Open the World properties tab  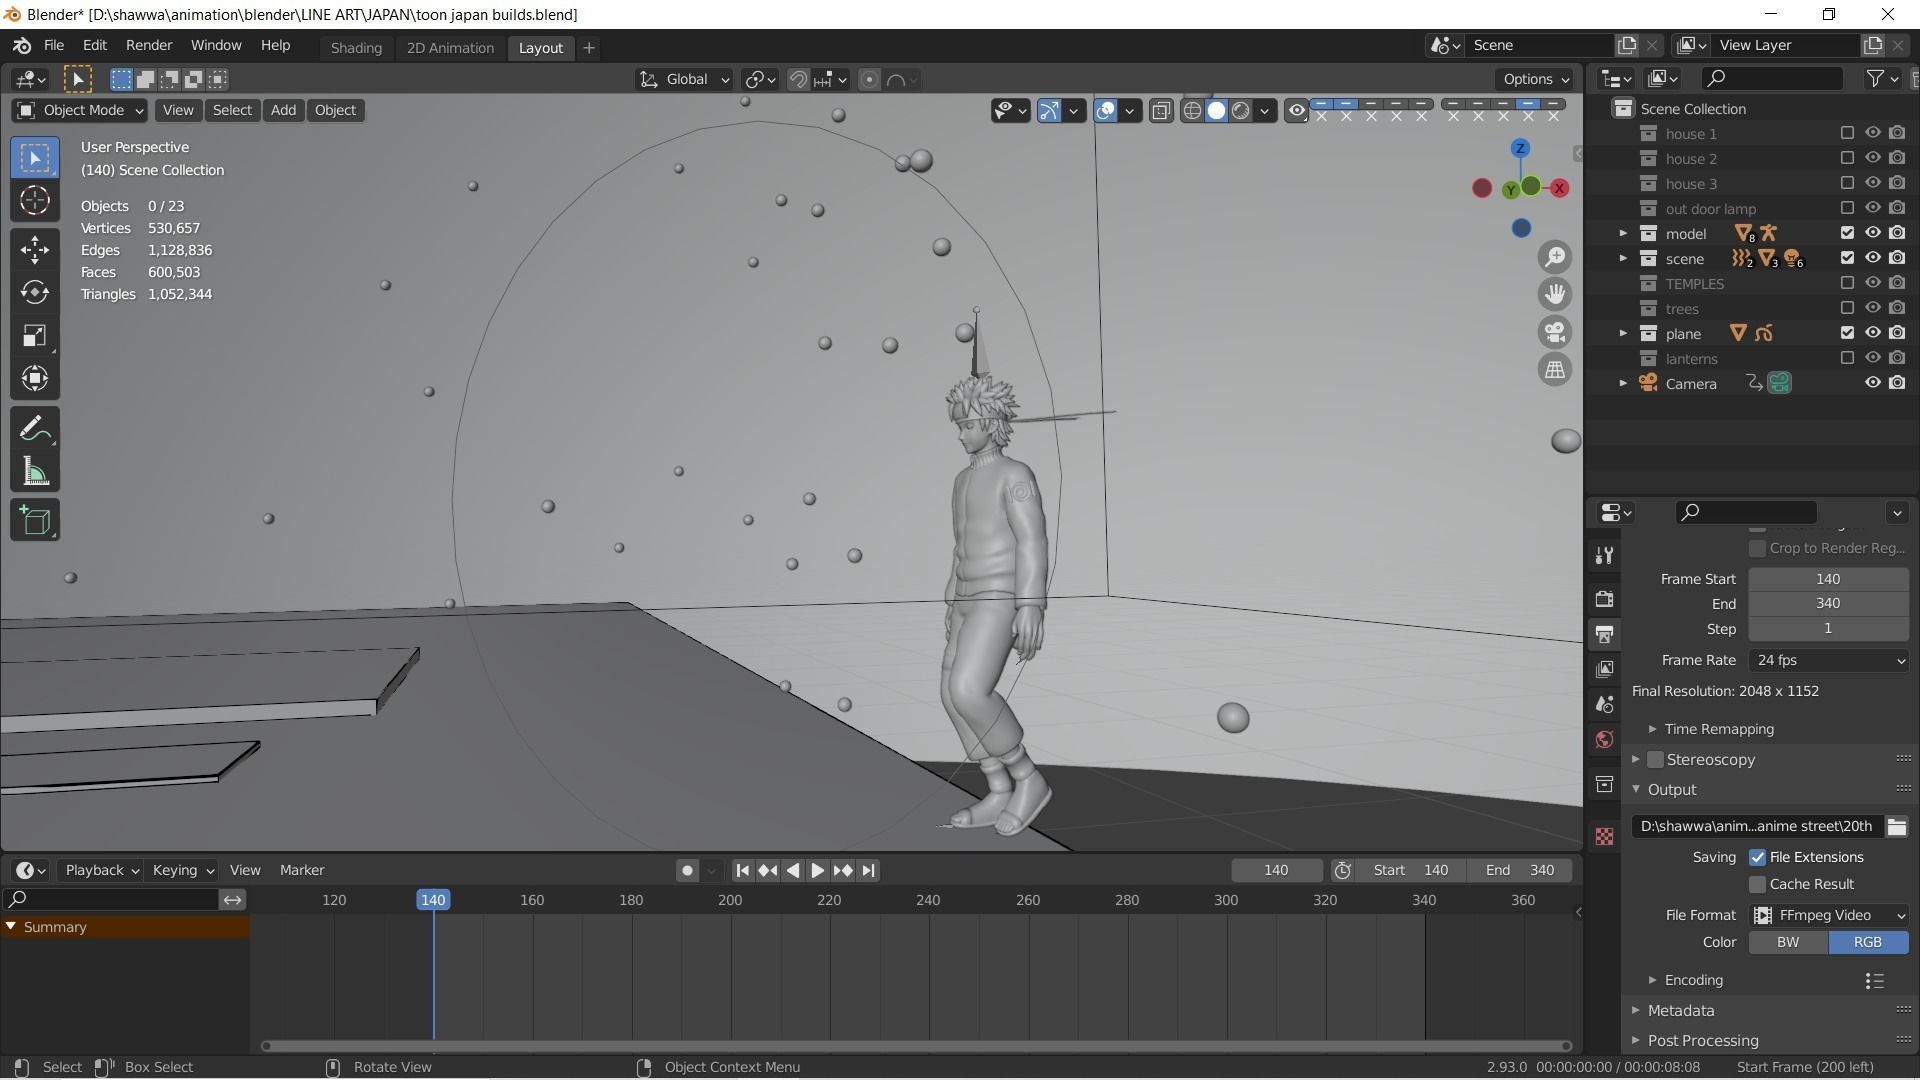pos(1605,739)
